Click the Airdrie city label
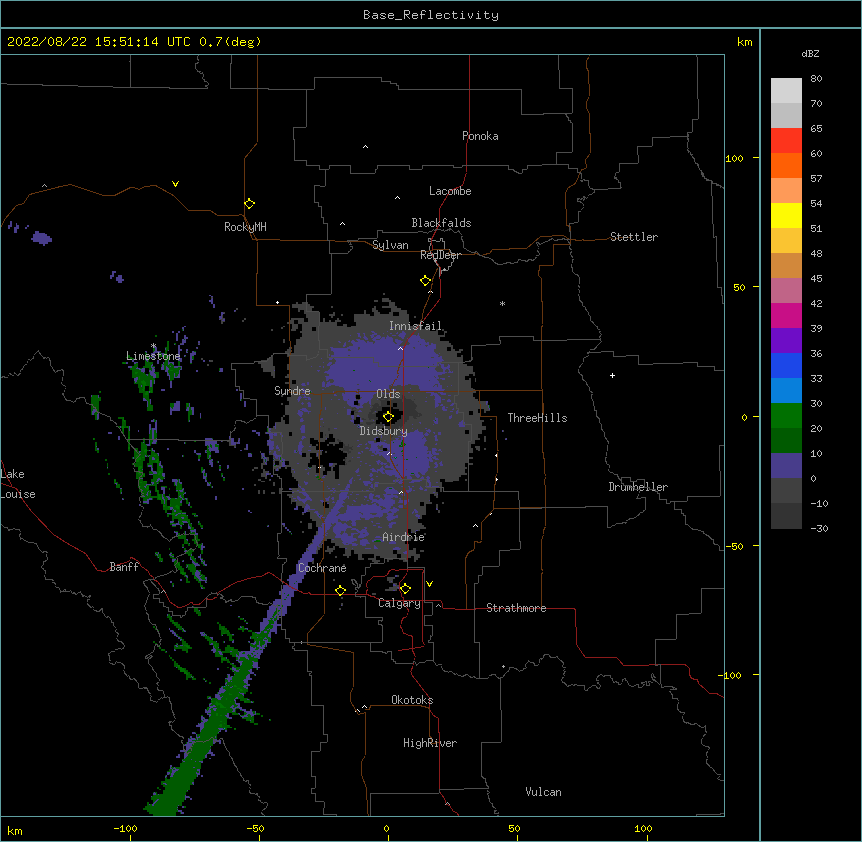 tap(404, 537)
